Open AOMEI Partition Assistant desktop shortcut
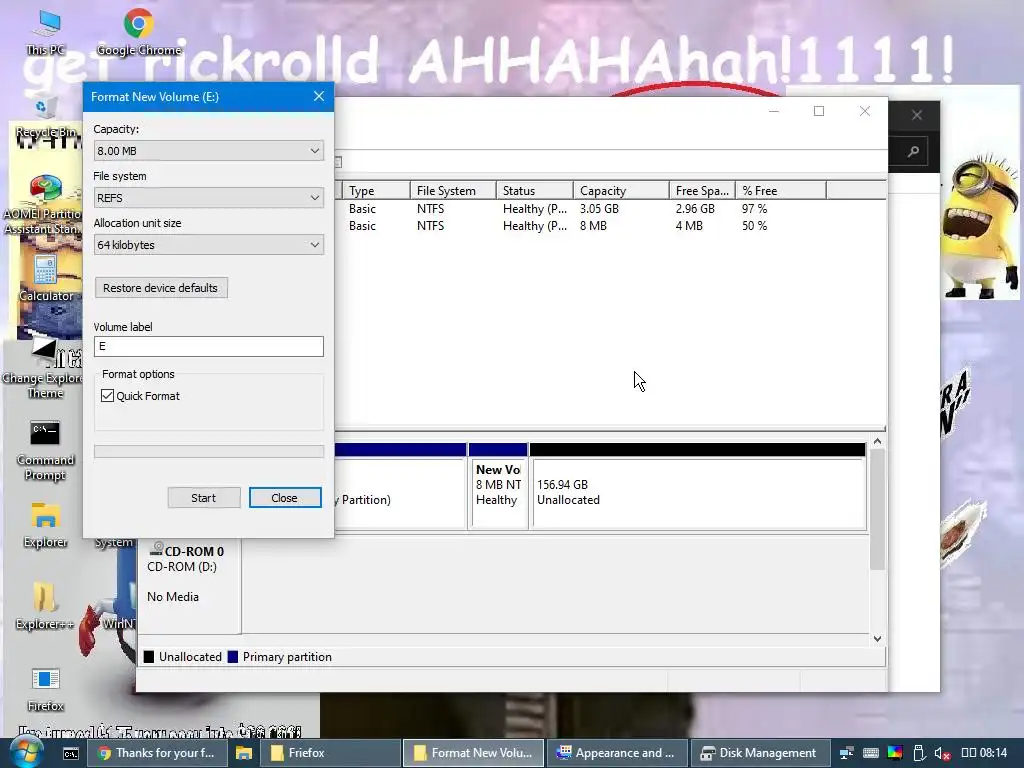1024x768 pixels. tap(43, 204)
